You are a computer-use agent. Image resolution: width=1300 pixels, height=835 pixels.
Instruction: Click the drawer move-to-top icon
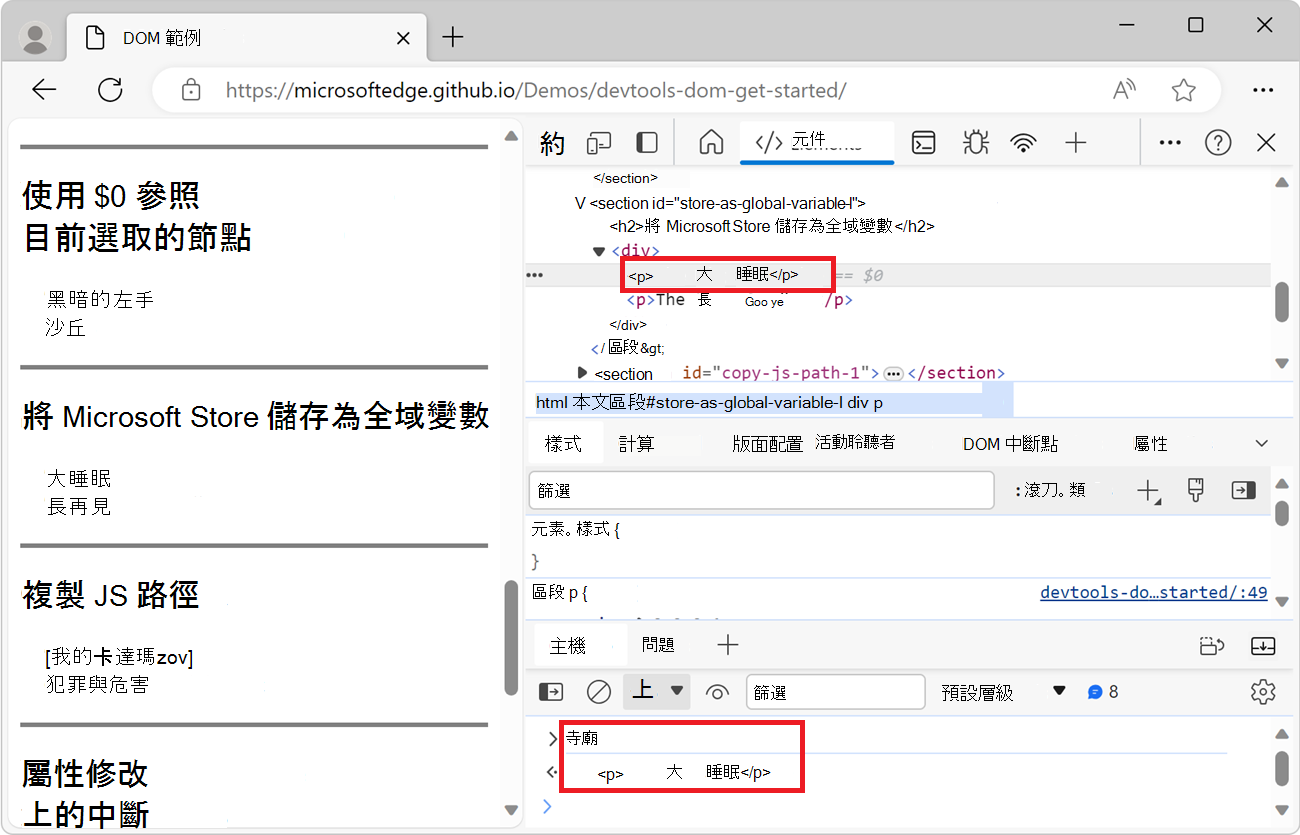(1212, 646)
